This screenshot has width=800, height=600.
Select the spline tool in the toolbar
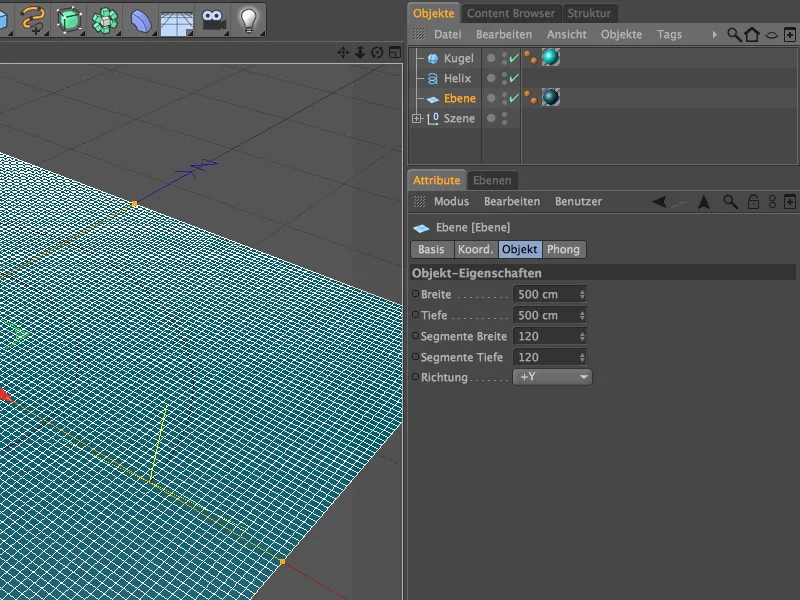coord(33,20)
